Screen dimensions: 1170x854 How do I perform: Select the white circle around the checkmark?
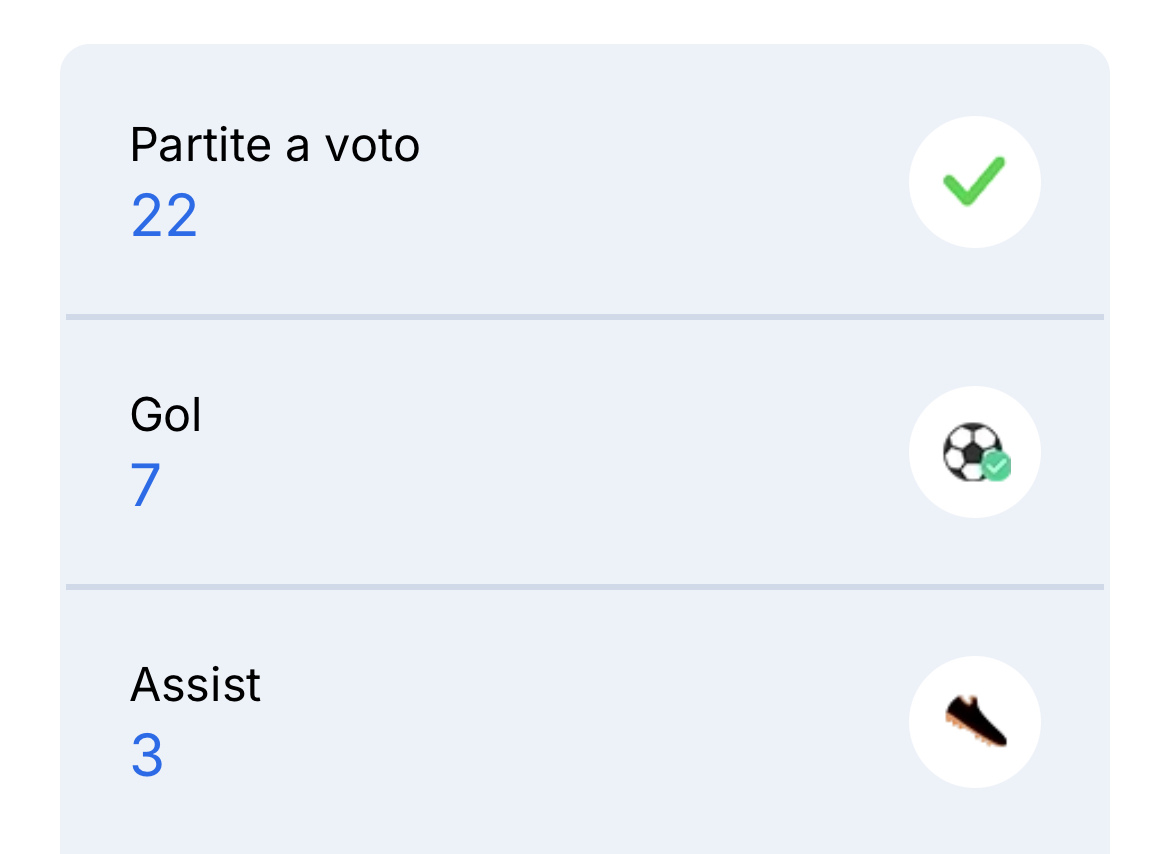(975, 182)
